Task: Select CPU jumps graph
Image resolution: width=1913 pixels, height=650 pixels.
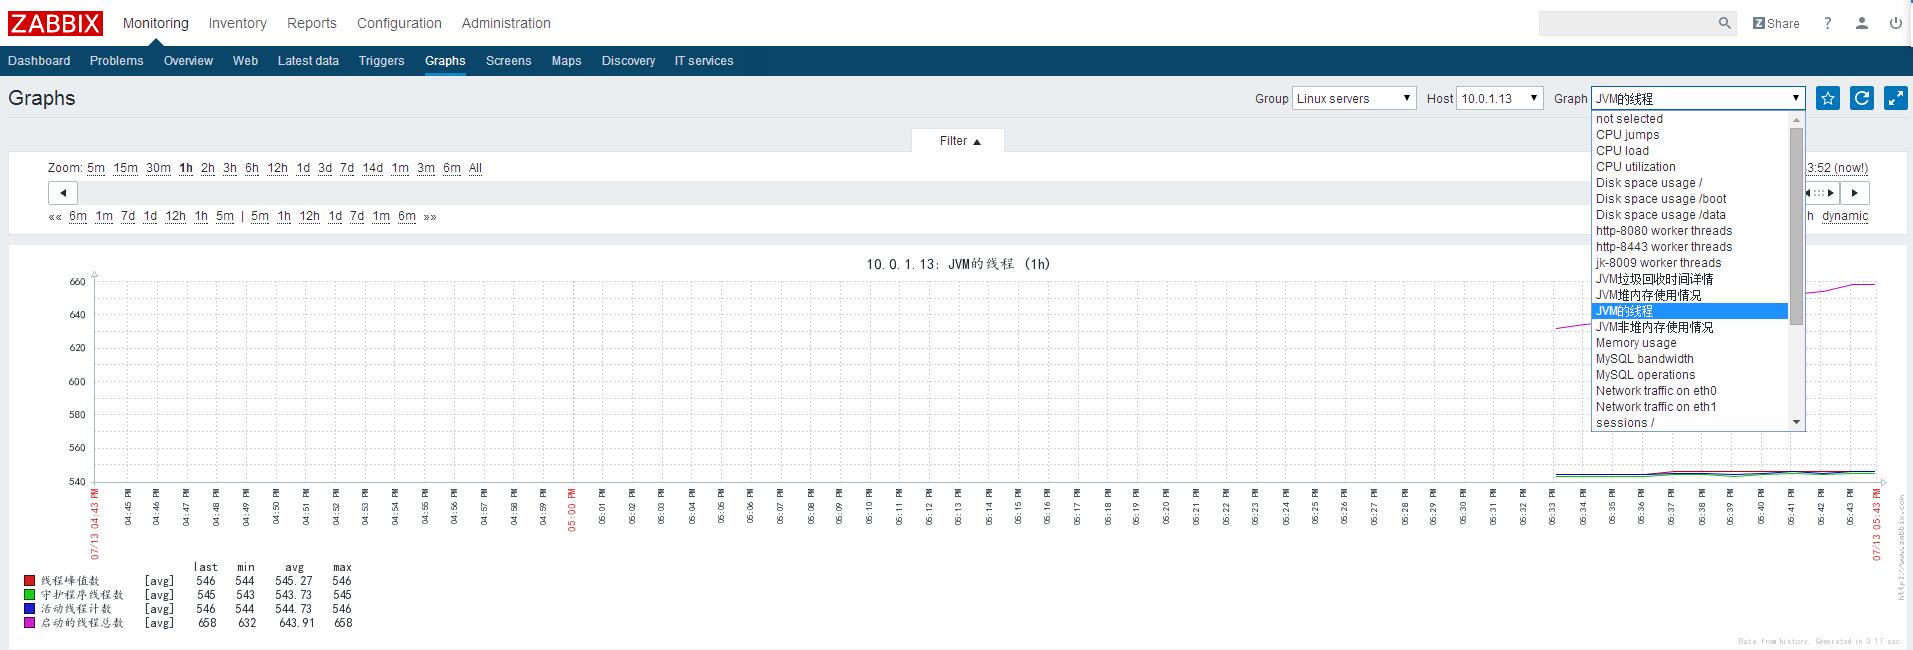Action: click(1690, 135)
